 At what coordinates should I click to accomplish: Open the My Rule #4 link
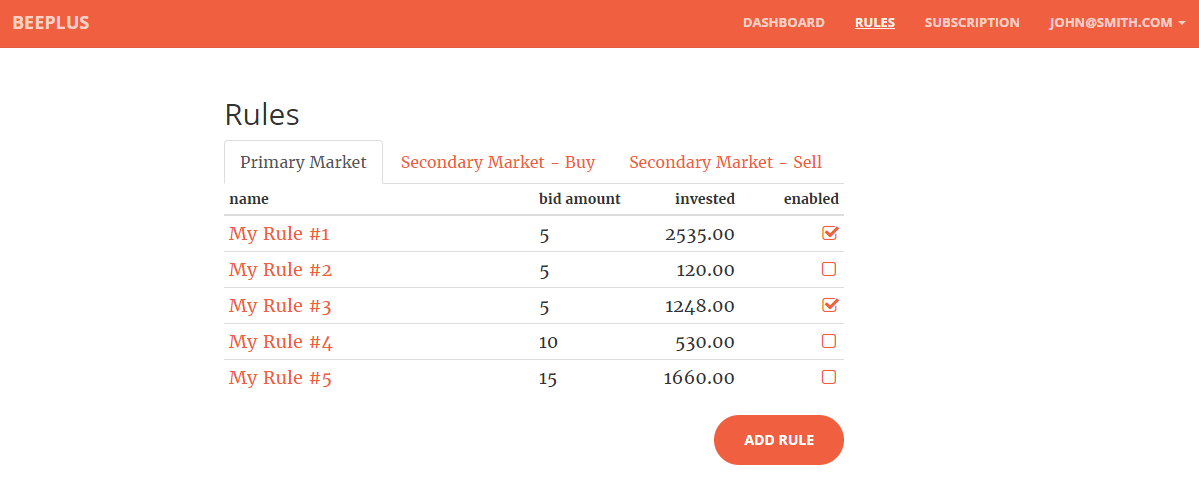[280, 342]
